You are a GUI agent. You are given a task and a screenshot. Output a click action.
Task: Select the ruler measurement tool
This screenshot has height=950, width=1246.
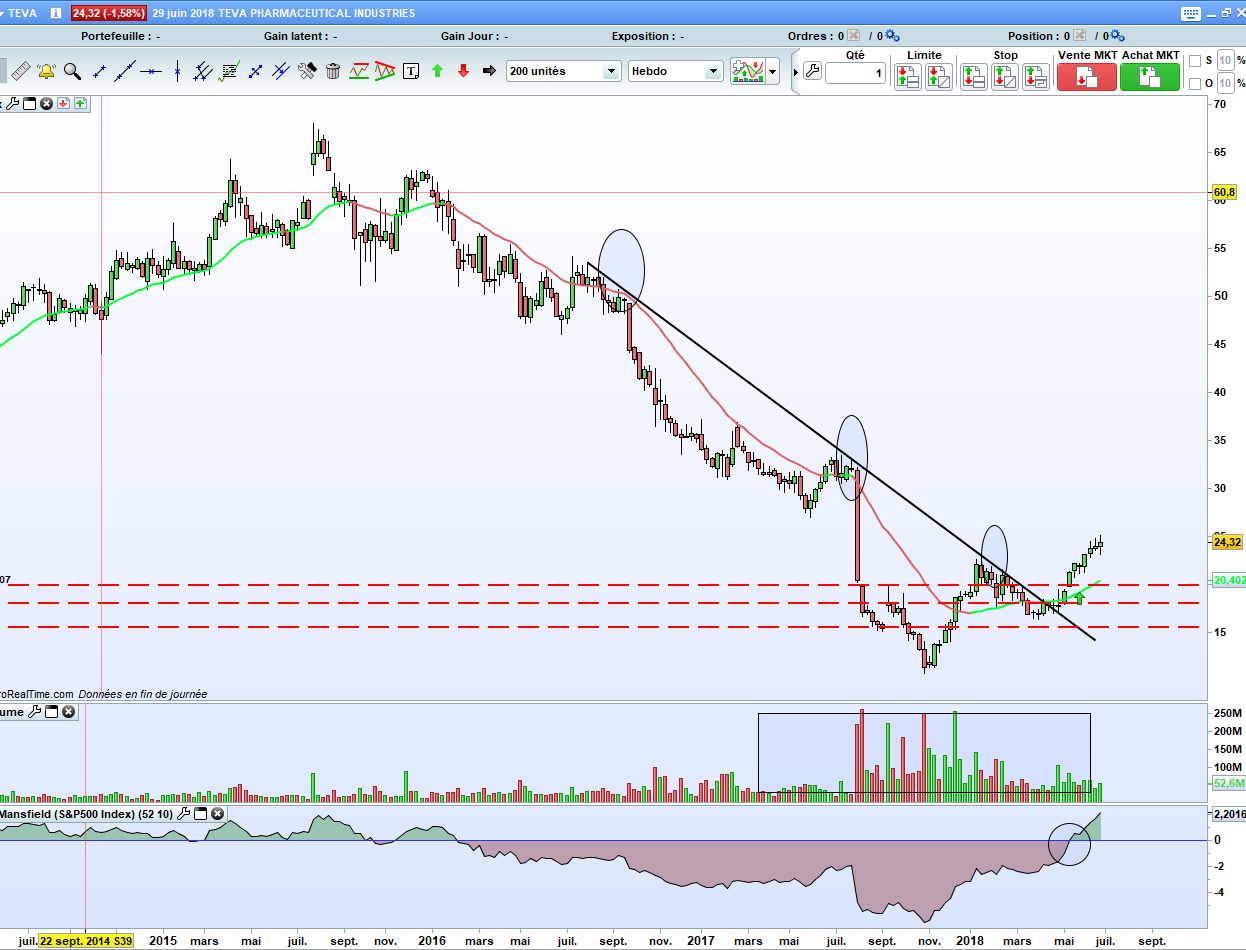tap(18, 71)
